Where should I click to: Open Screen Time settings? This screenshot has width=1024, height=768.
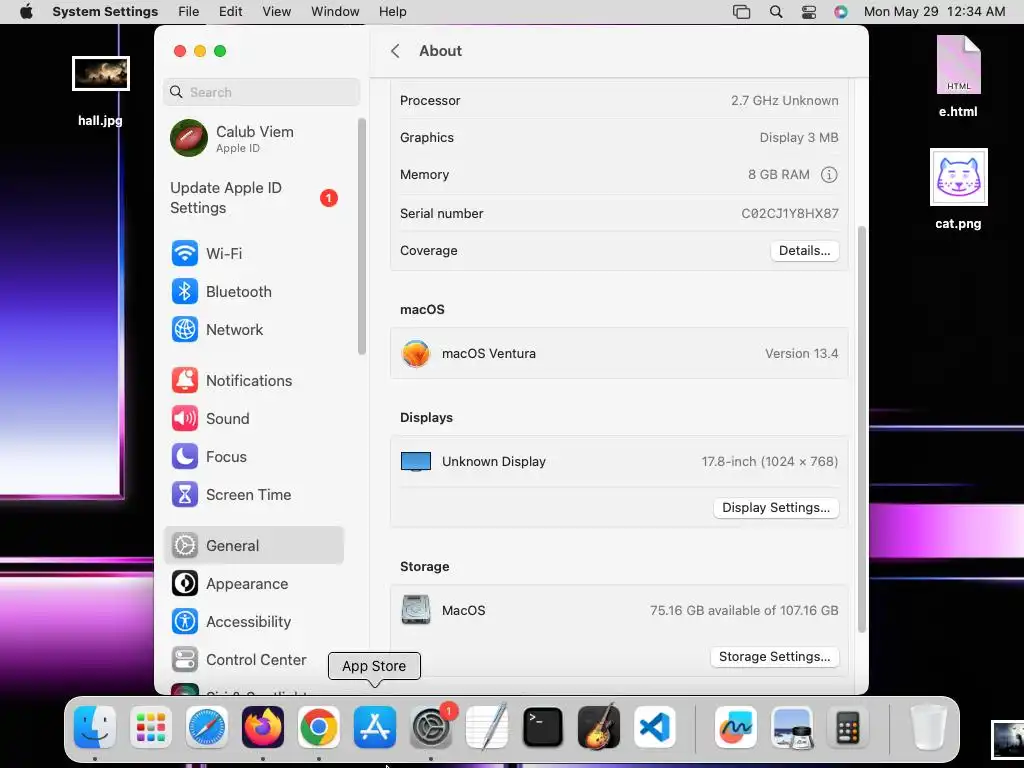tap(253, 494)
